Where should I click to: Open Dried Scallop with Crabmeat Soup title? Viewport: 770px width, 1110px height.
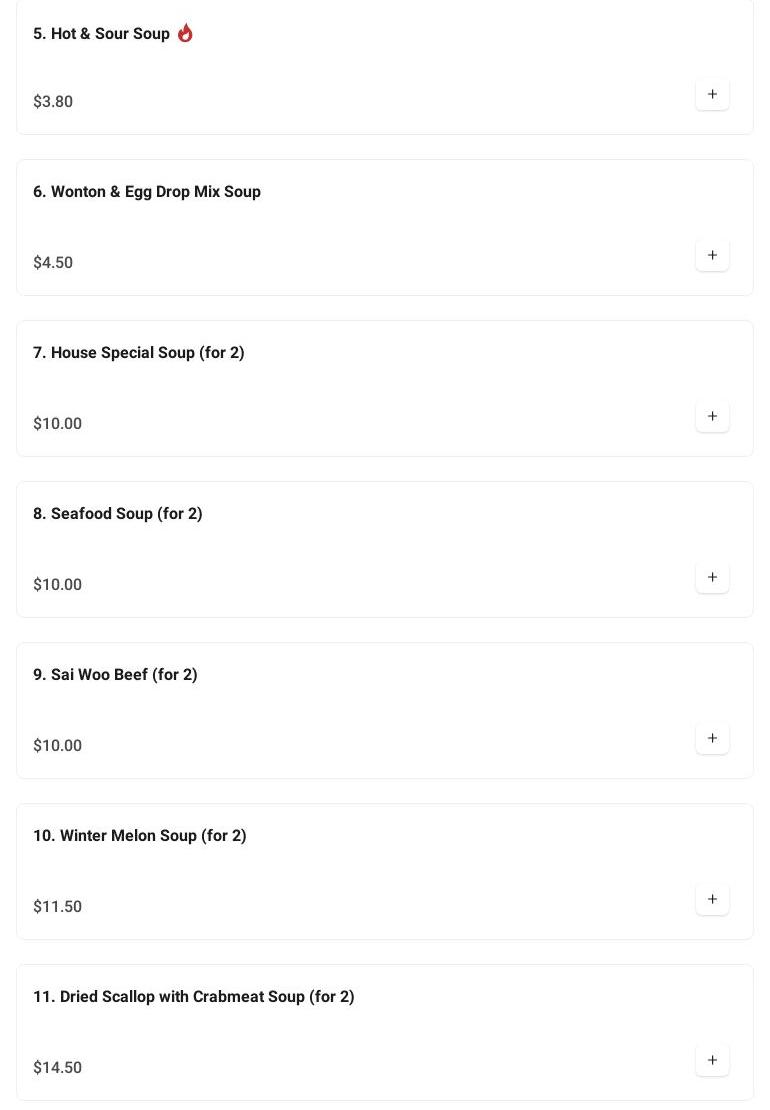[x=194, y=997]
